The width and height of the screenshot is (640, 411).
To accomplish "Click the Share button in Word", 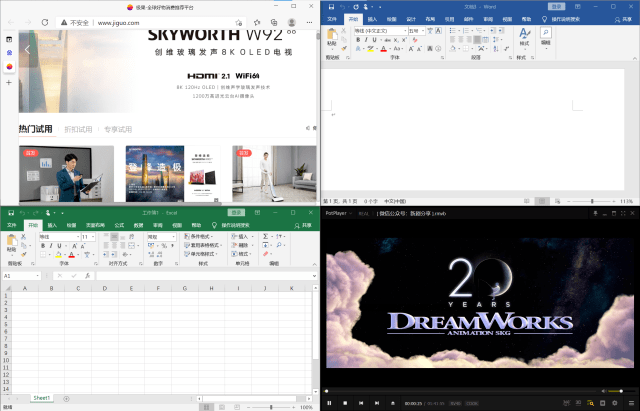I will tap(623, 20).
